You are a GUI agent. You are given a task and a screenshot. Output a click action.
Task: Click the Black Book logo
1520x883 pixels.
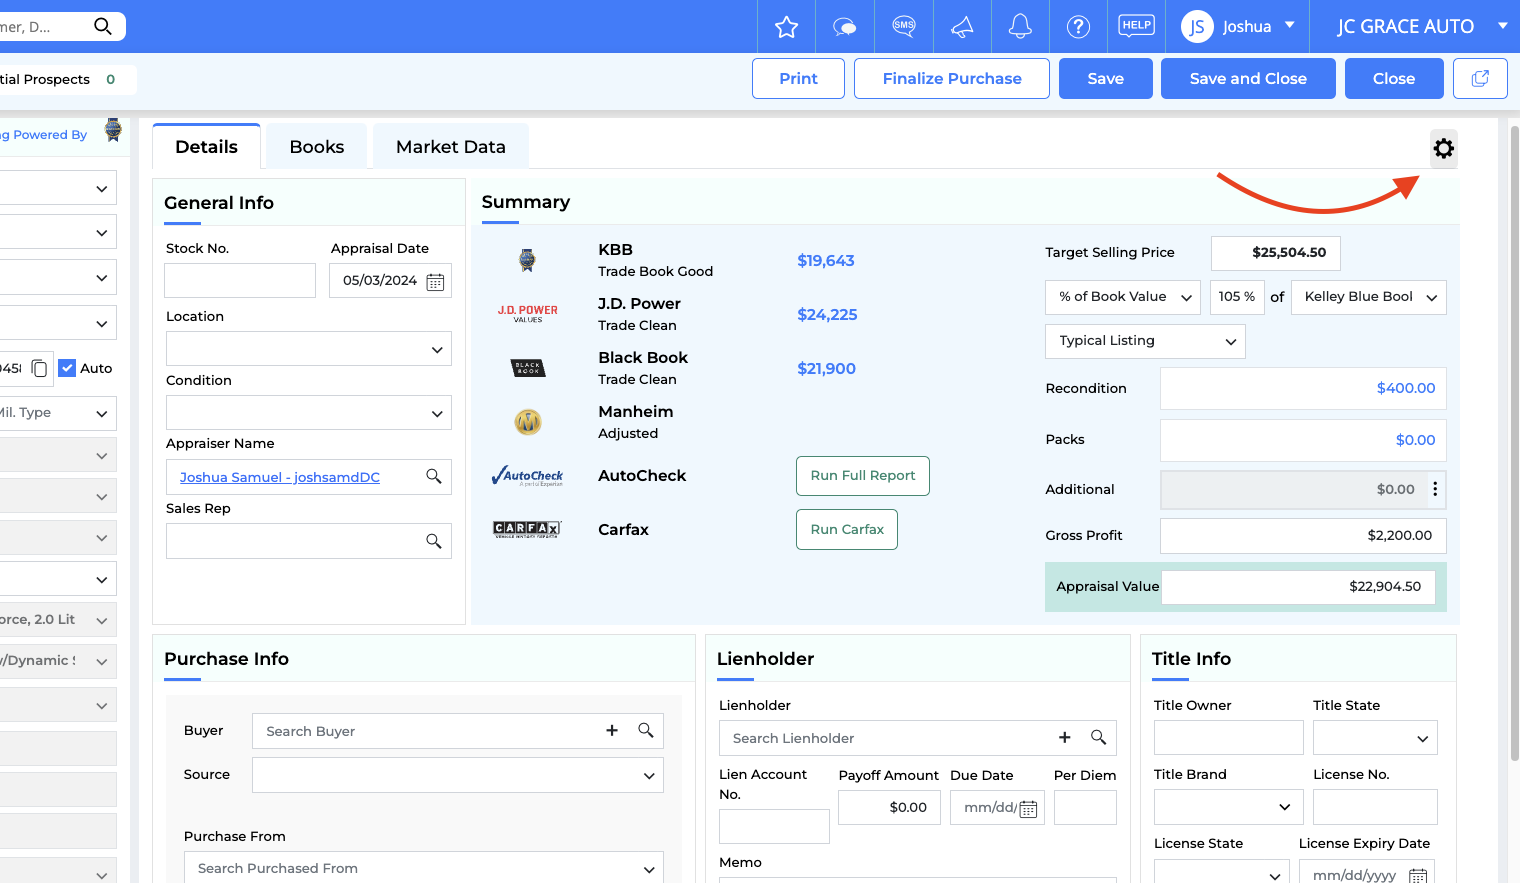(528, 368)
